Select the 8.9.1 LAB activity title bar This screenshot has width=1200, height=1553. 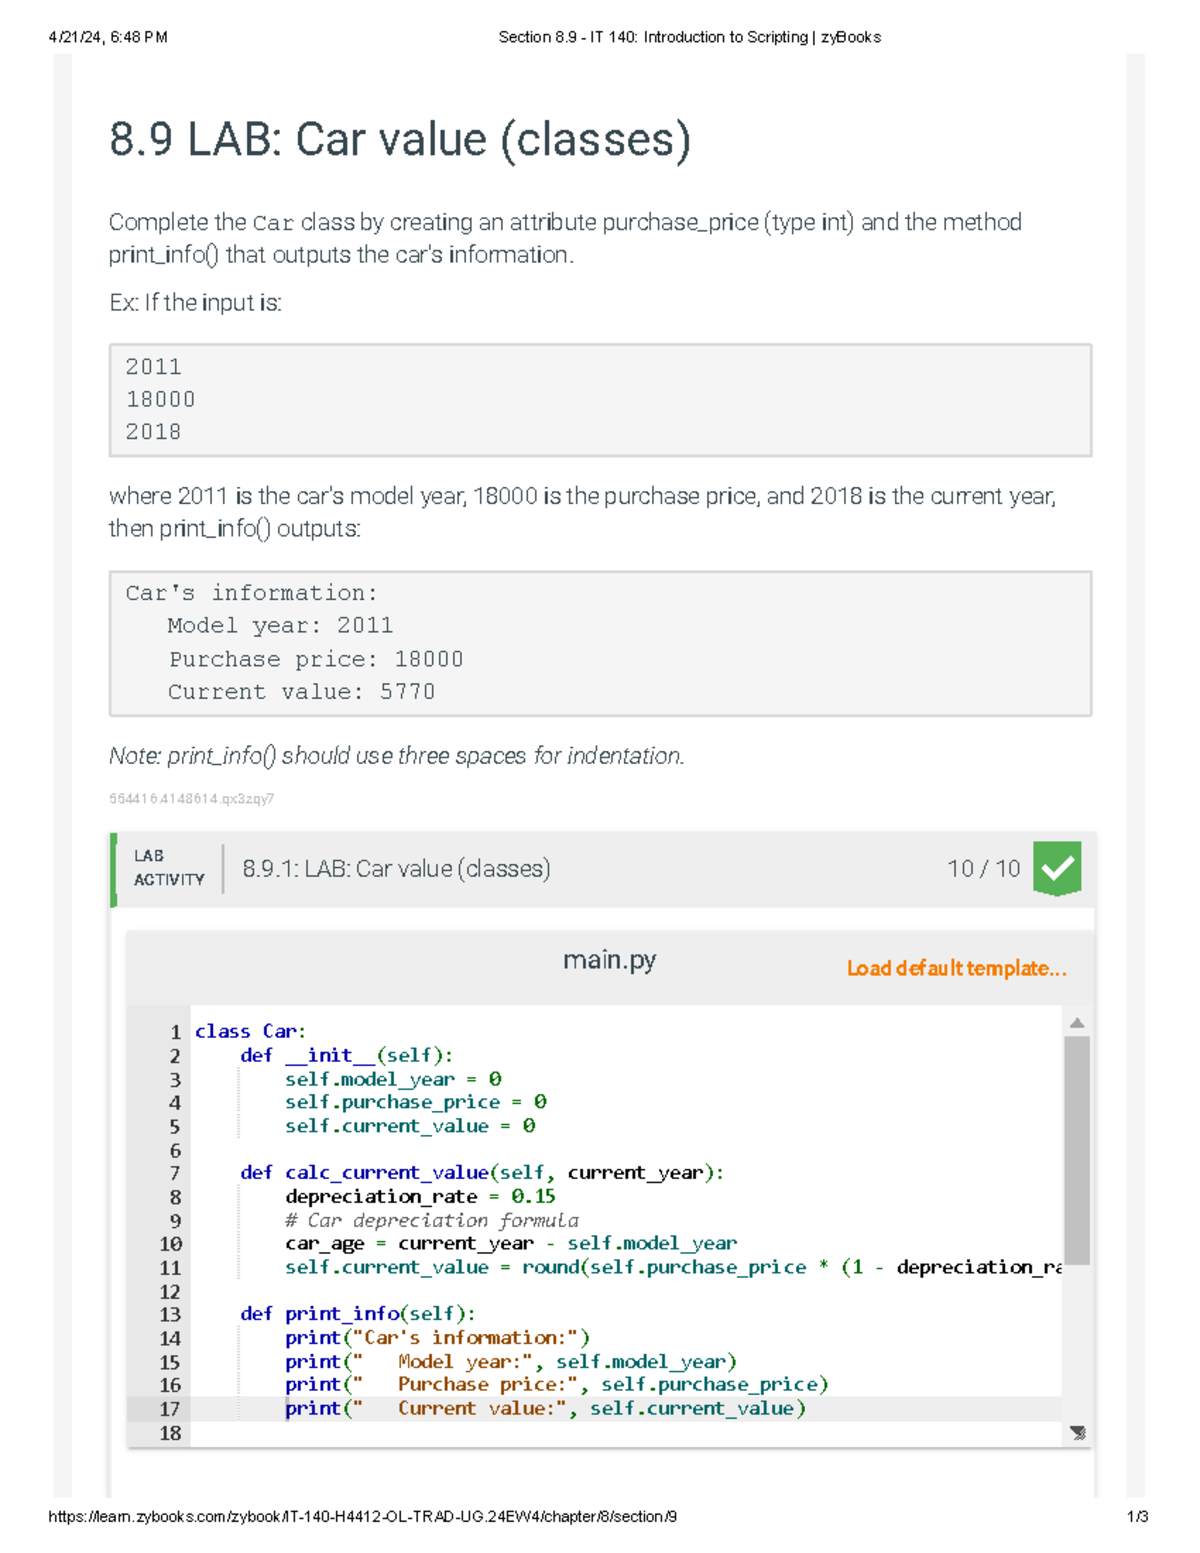396,869
